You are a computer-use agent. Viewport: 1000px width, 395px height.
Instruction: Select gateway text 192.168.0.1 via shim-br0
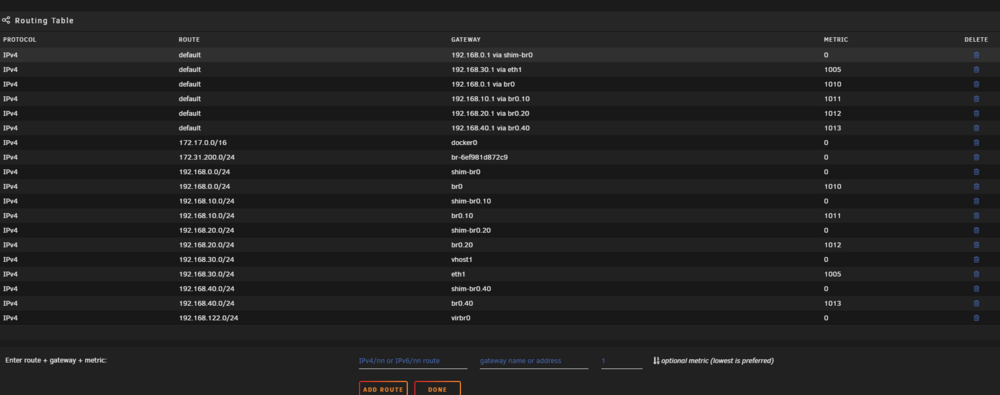(x=492, y=55)
